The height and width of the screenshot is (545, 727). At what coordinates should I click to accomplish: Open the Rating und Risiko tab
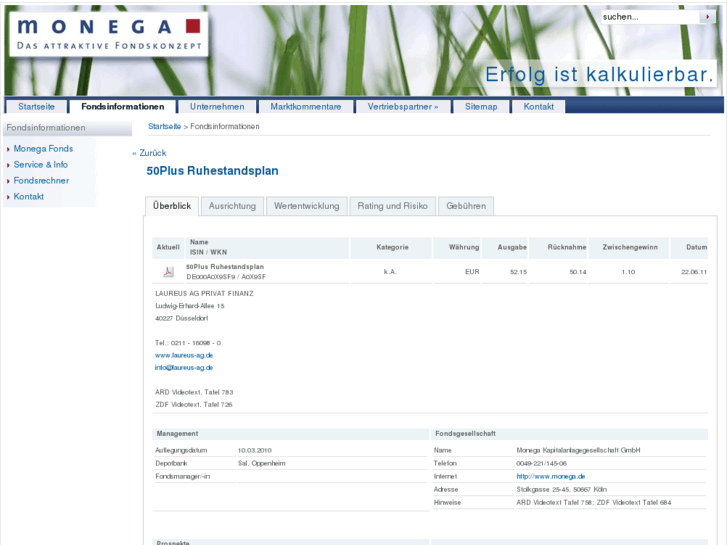click(x=392, y=206)
